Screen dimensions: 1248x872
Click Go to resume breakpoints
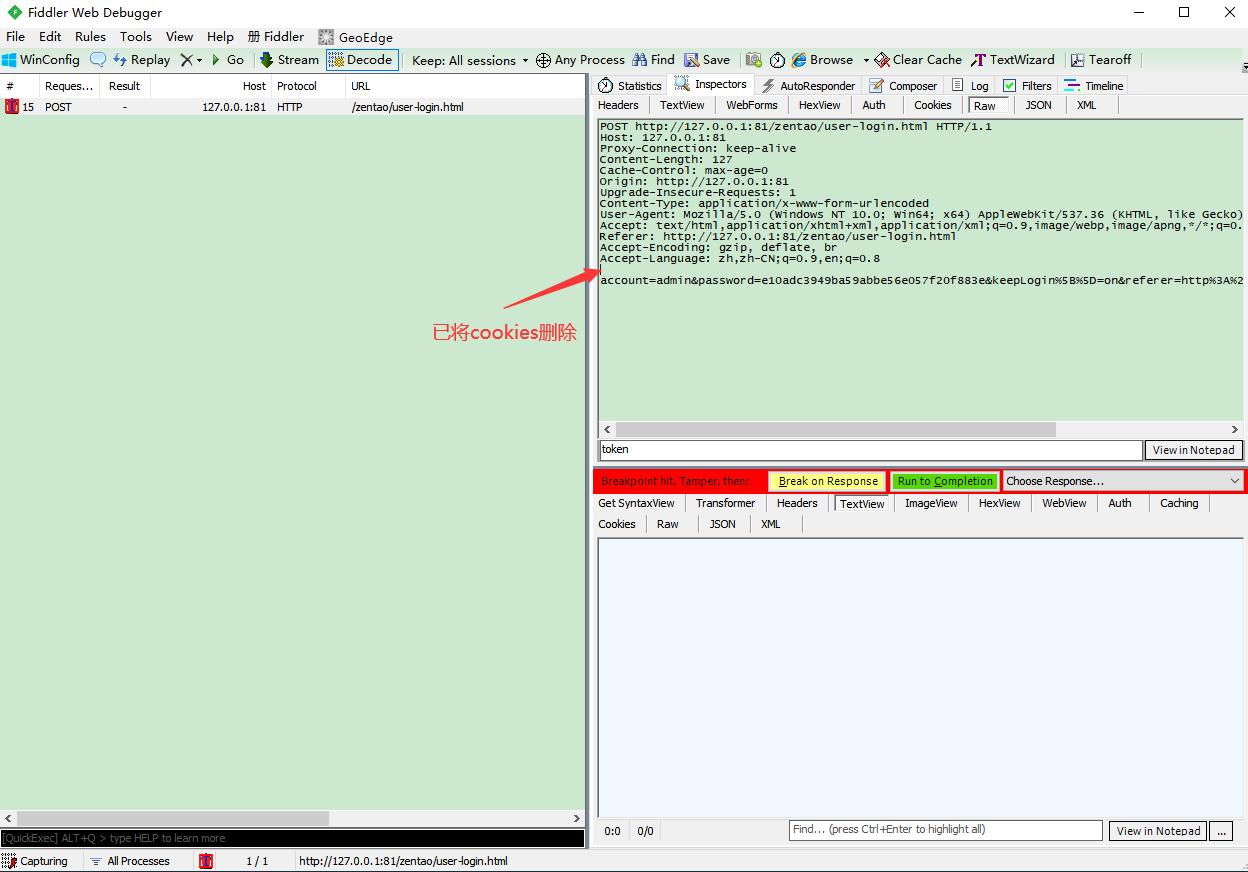point(227,60)
